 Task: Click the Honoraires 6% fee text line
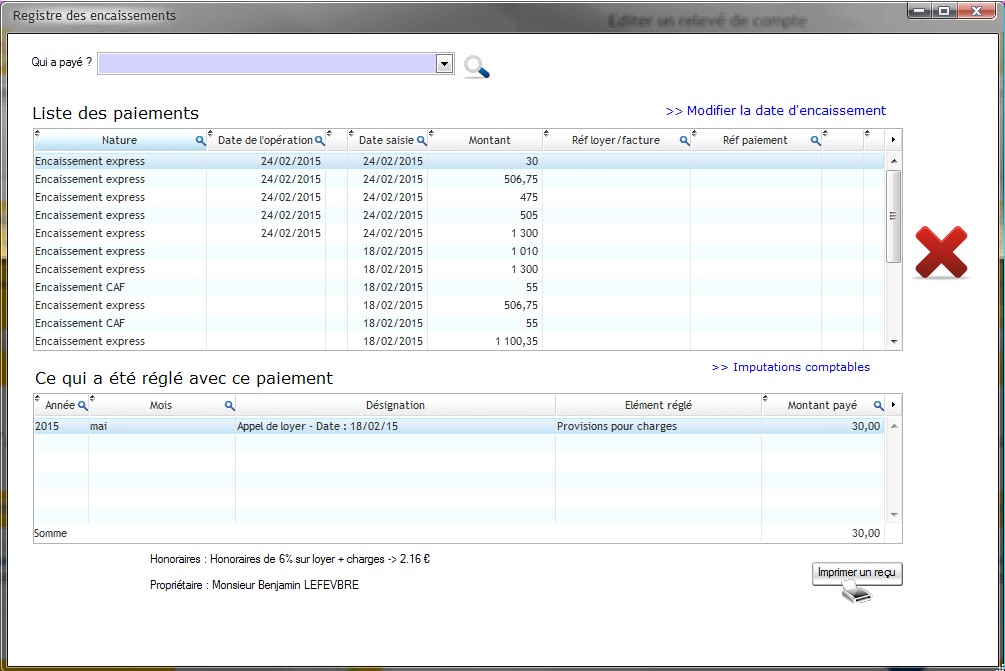tap(290, 559)
